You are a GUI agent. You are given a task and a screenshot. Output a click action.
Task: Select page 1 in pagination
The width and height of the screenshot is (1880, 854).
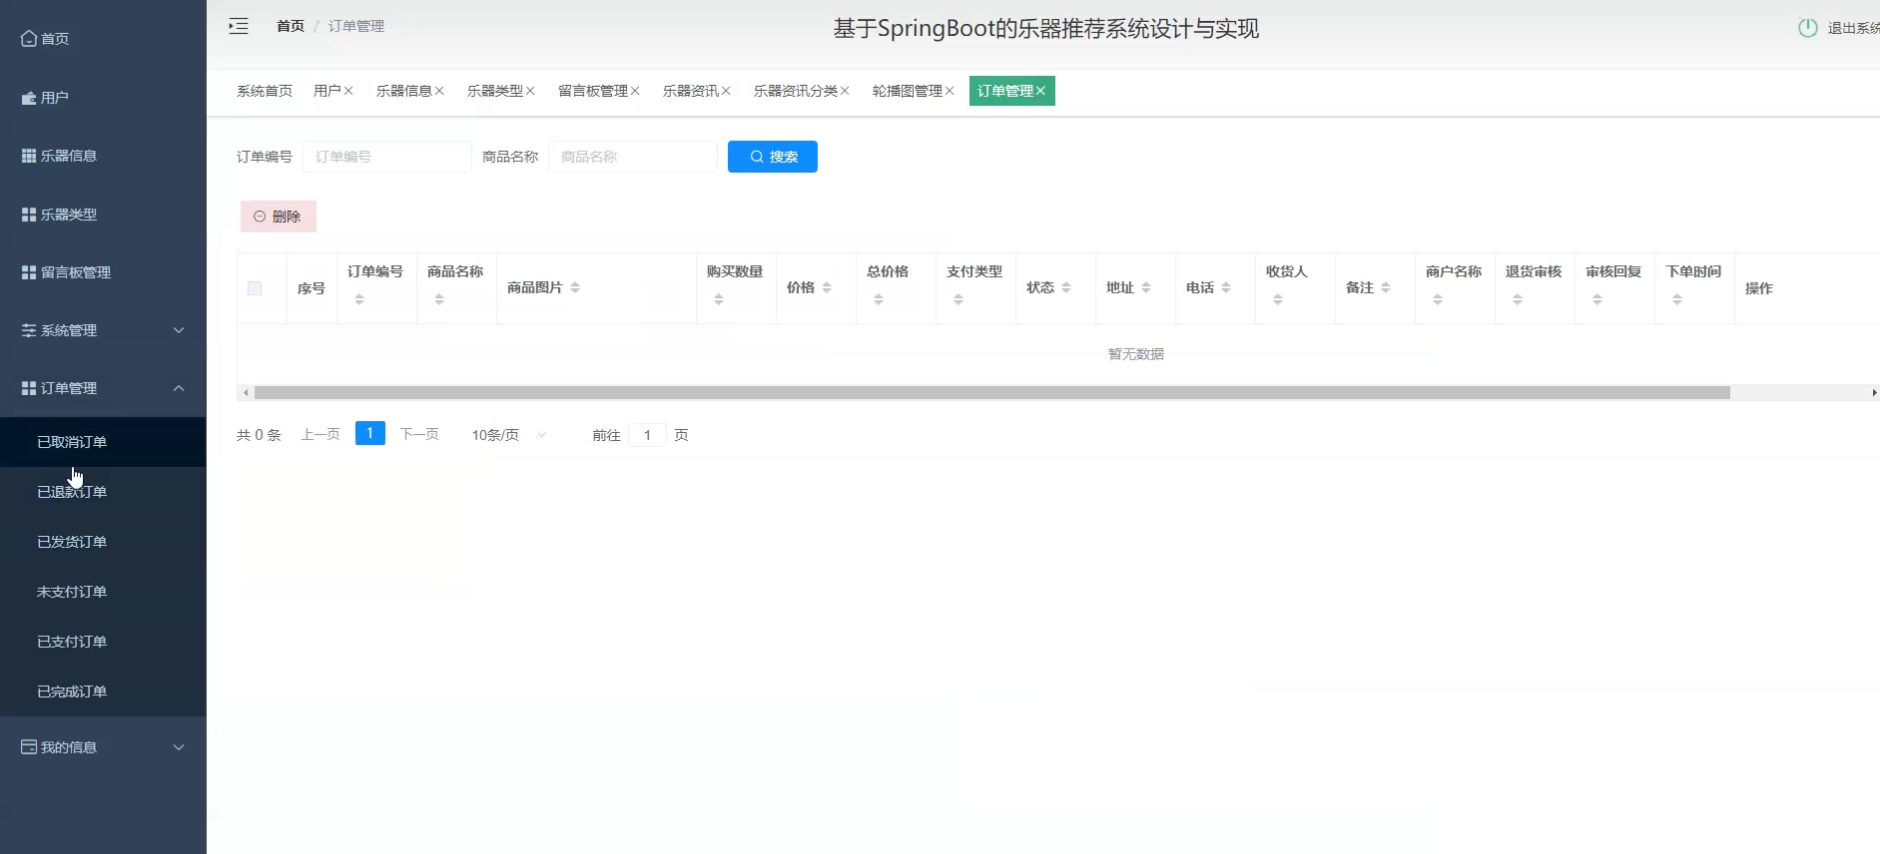pos(370,434)
